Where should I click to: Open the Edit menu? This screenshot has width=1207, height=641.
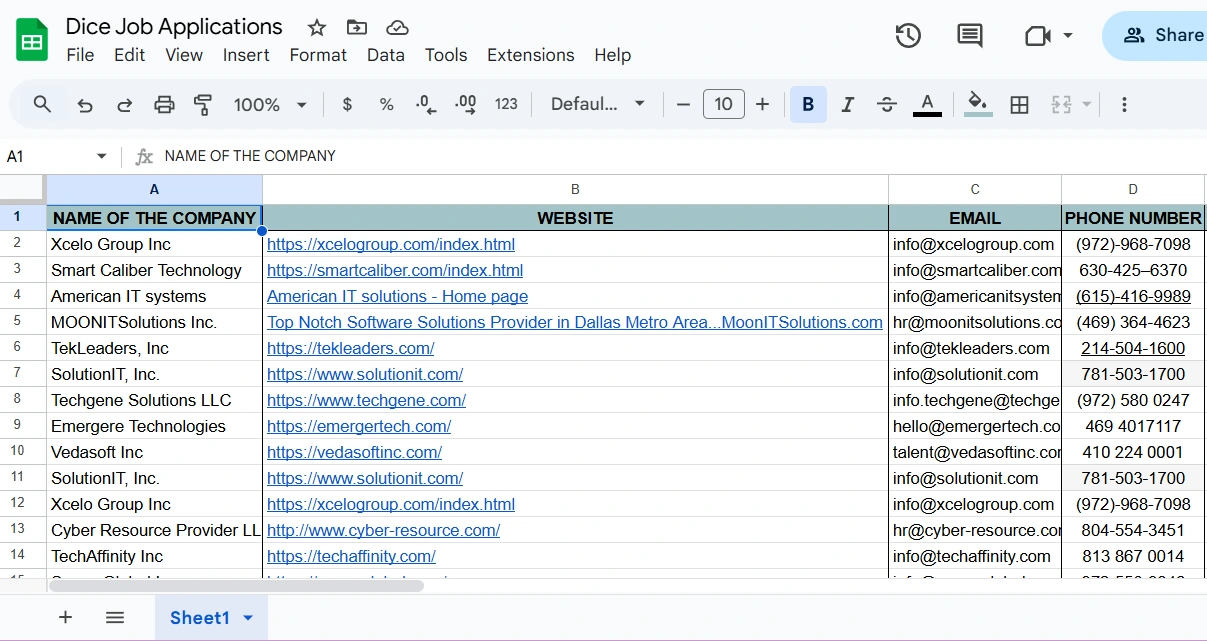129,55
